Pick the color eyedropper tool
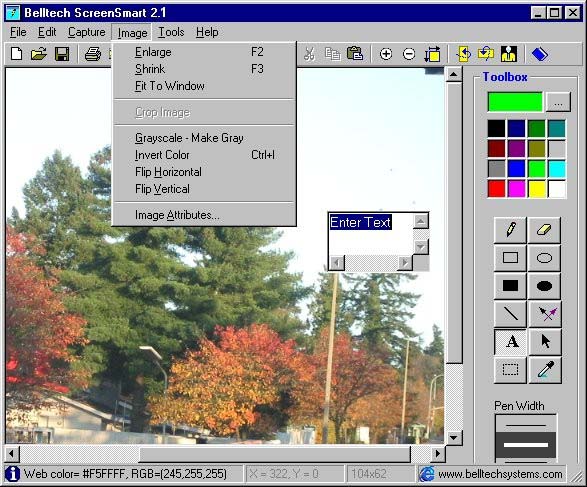 [545, 370]
